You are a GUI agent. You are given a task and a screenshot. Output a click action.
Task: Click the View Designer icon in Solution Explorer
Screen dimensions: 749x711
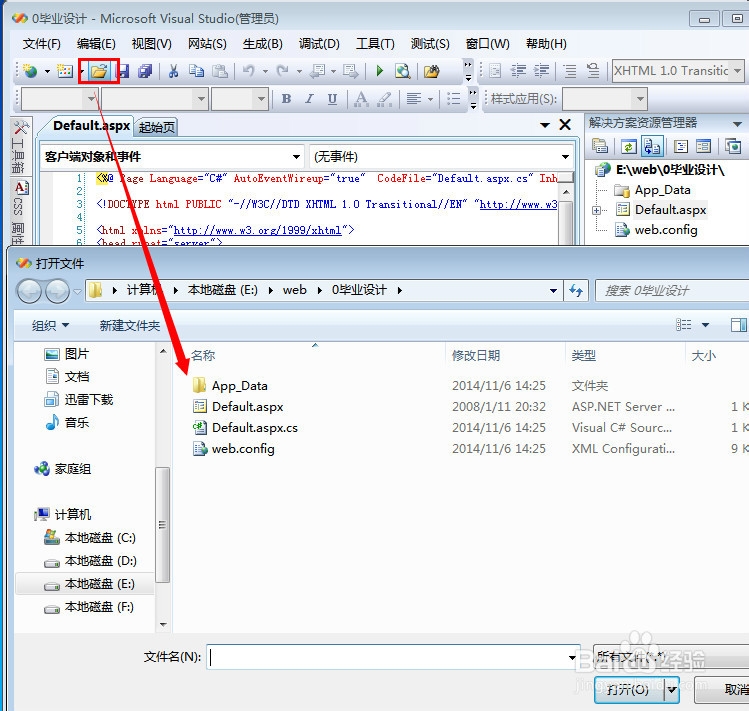tap(704, 146)
